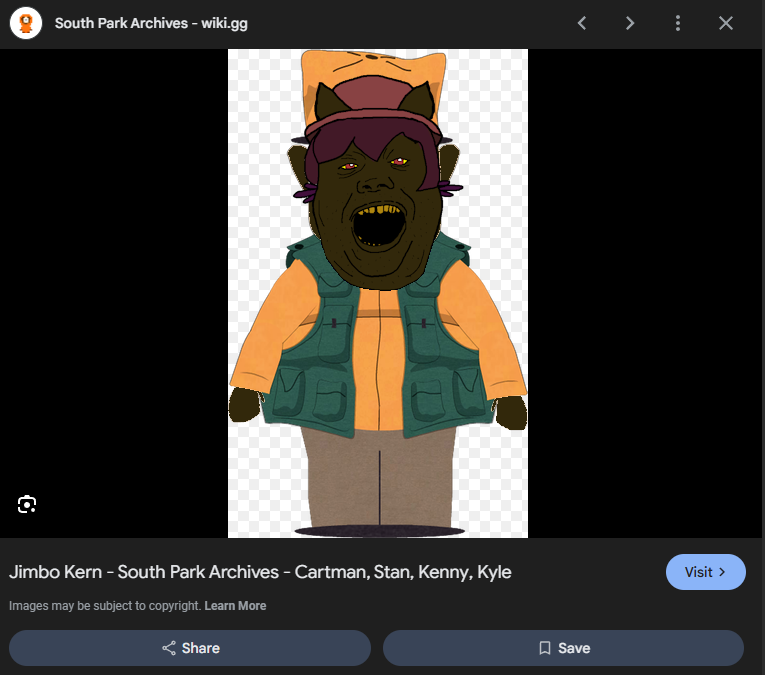765x675 pixels.
Task: Click the share network icon
Action: tap(169, 648)
